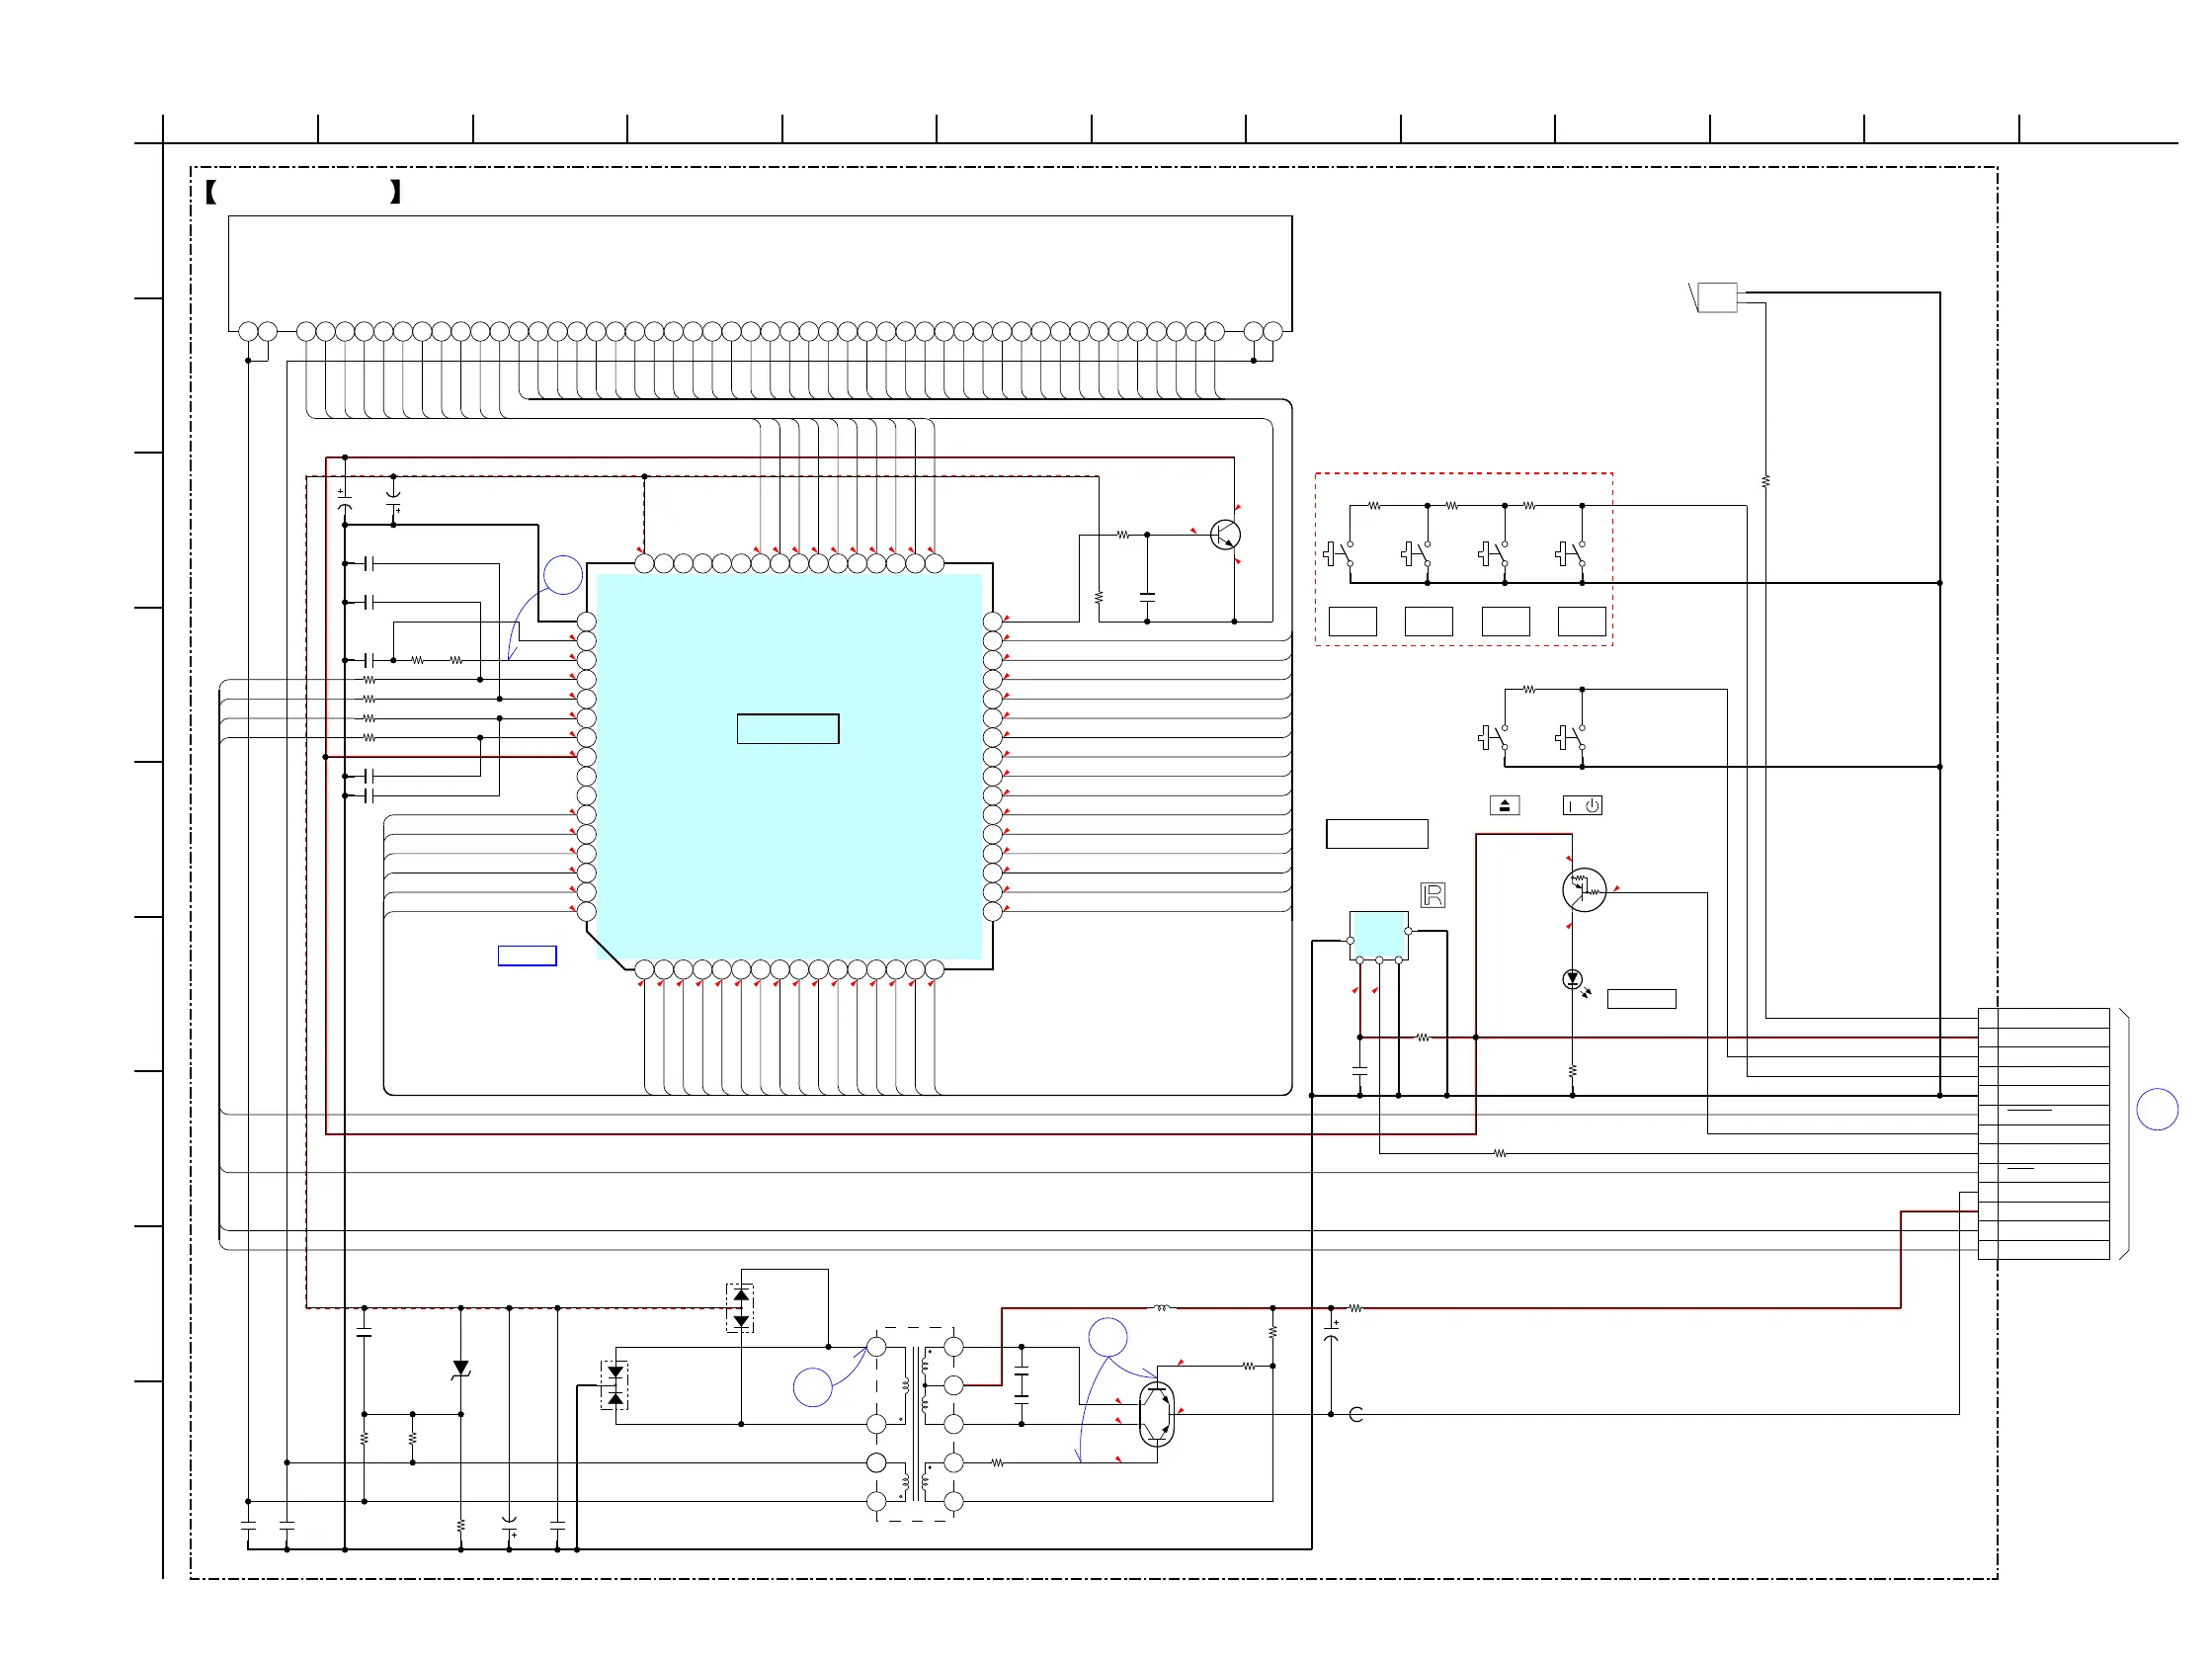The height and width of the screenshot is (1664, 2212).
Task: Click the wide empty box left of the eject symbol
Action: tap(1377, 833)
